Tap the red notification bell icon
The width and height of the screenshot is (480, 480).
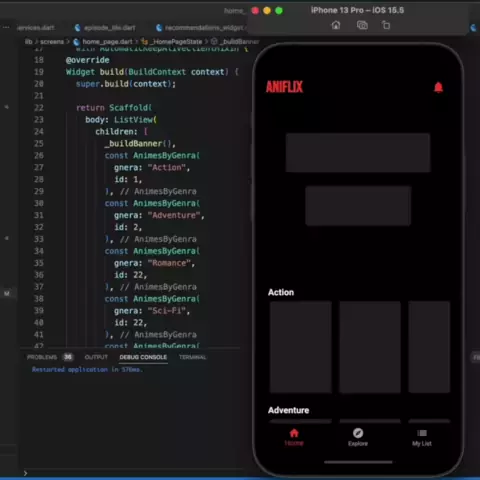[438, 87]
